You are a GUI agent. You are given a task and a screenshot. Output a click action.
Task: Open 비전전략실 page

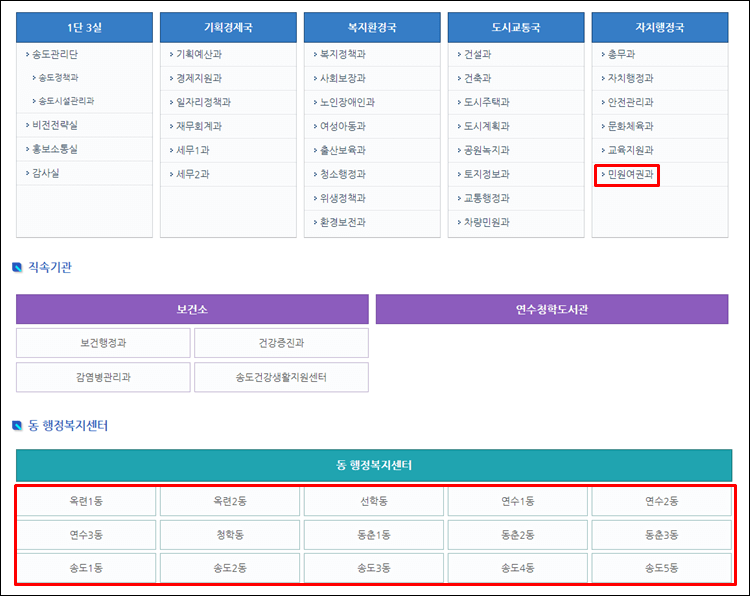pos(55,125)
